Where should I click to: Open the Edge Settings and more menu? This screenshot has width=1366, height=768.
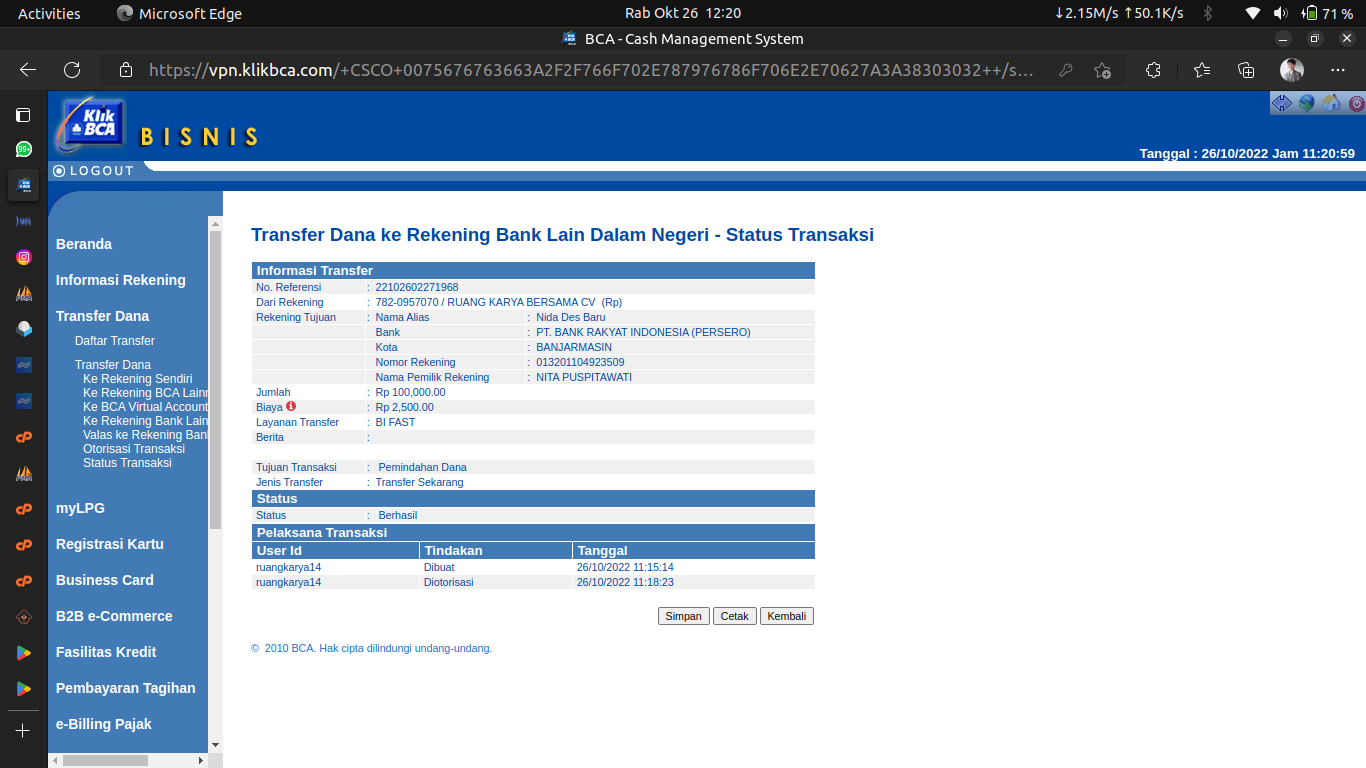(1338, 70)
